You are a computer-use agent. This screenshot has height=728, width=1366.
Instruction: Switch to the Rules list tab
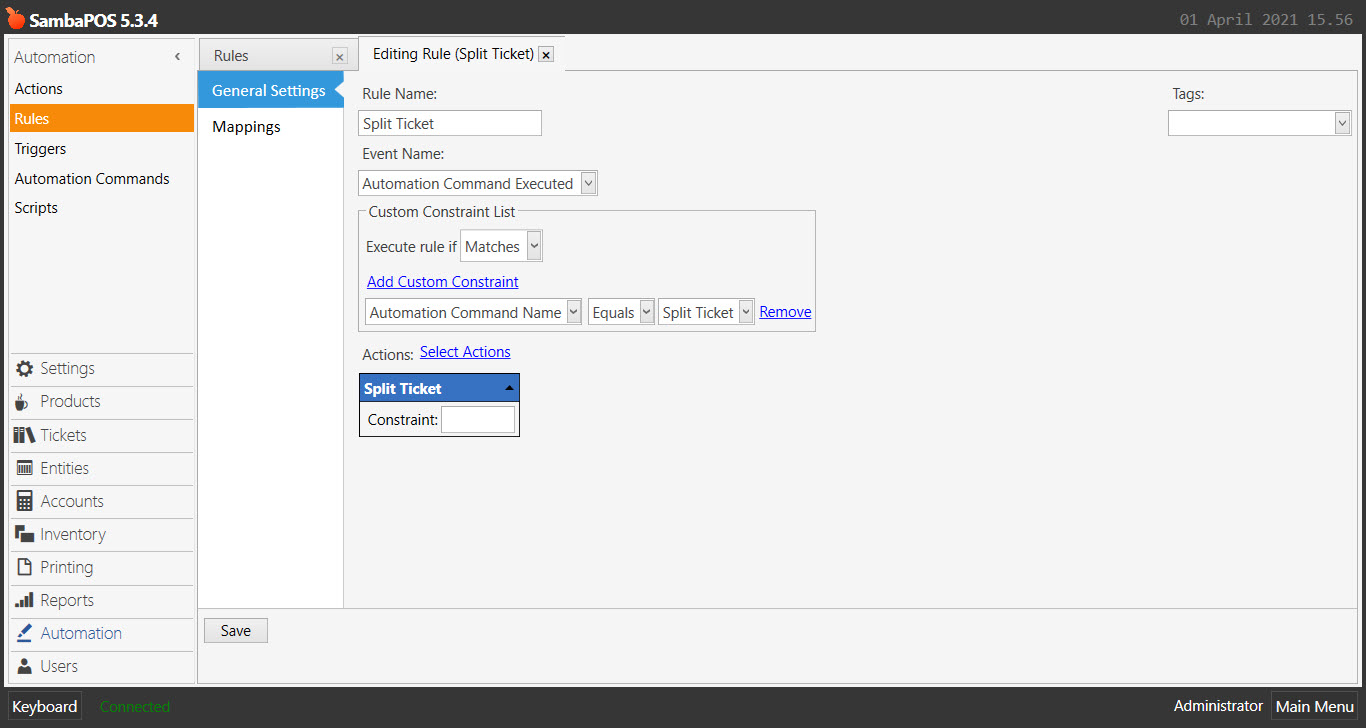pyautogui.click(x=231, y=55)
